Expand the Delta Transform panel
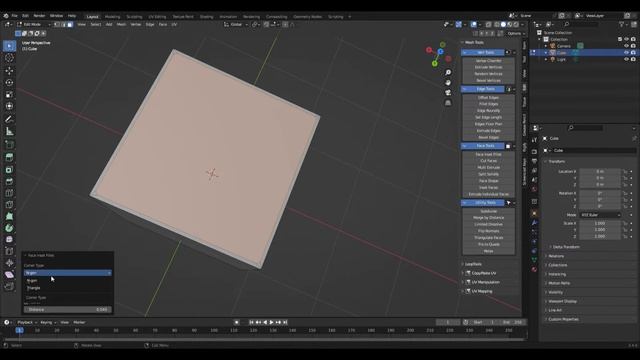The image size is (640, 360). (x=566, y=247)
